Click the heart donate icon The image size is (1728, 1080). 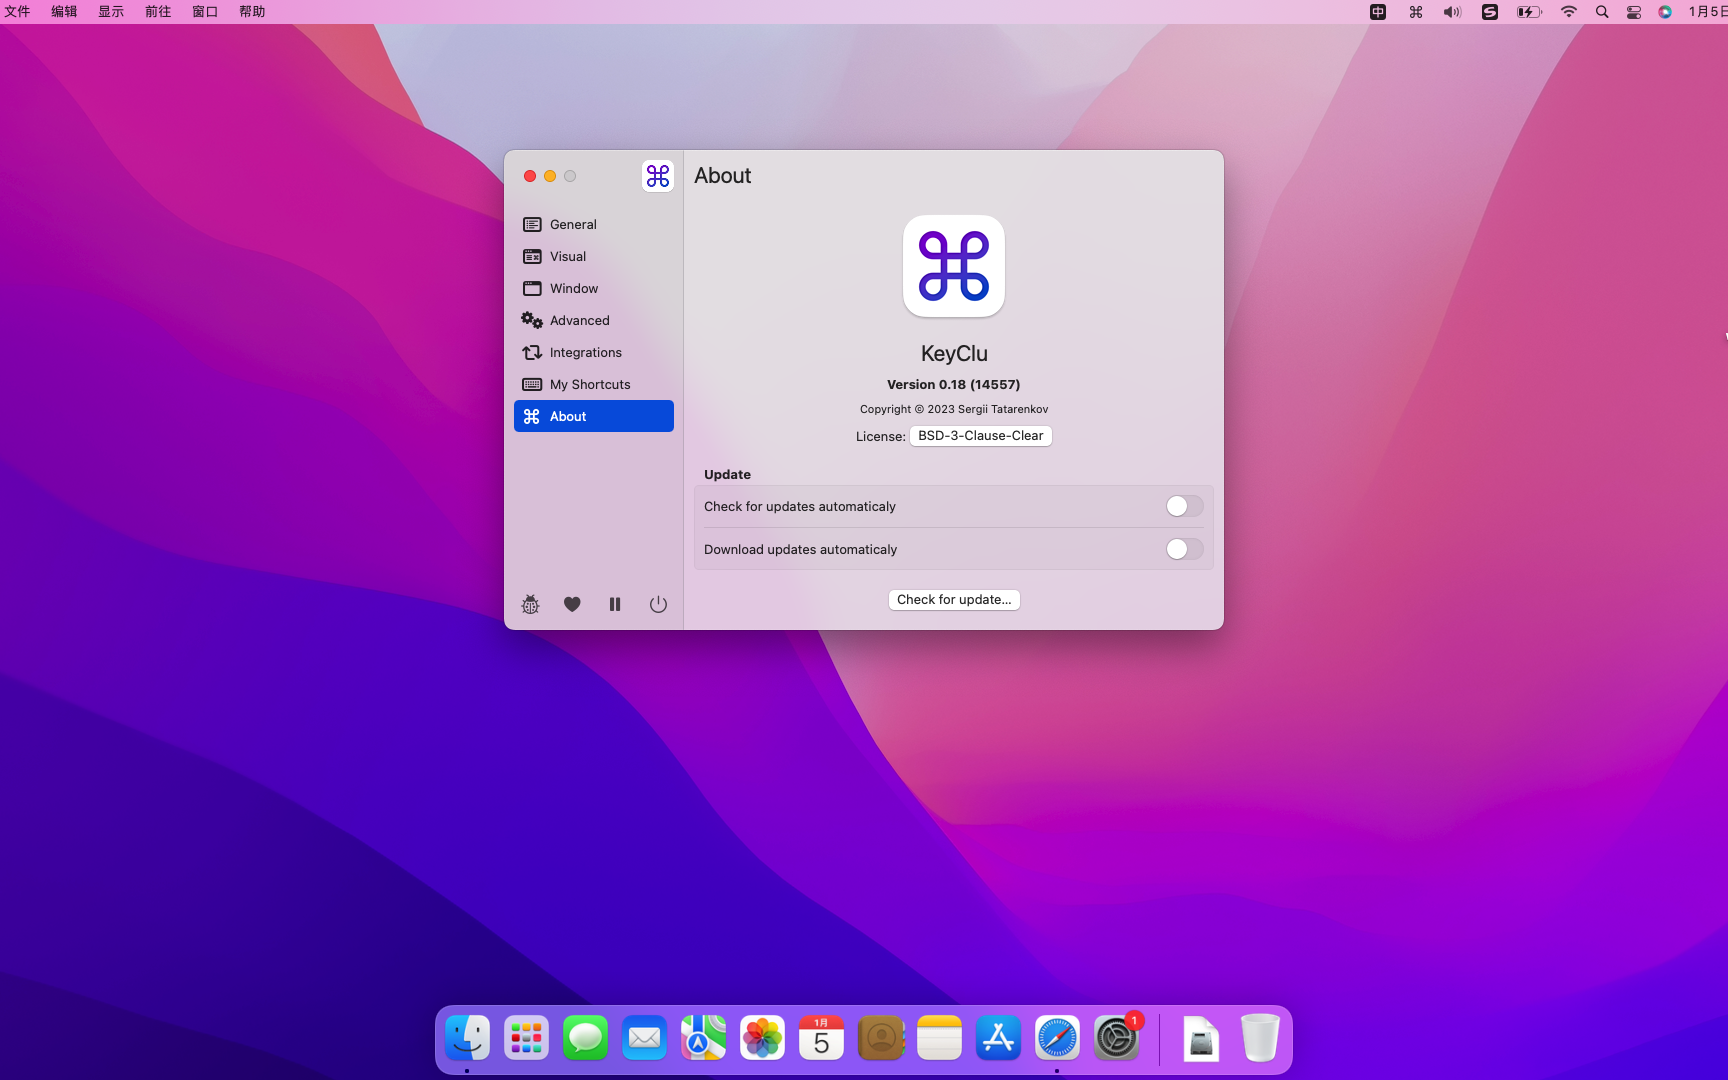[572, 604]
